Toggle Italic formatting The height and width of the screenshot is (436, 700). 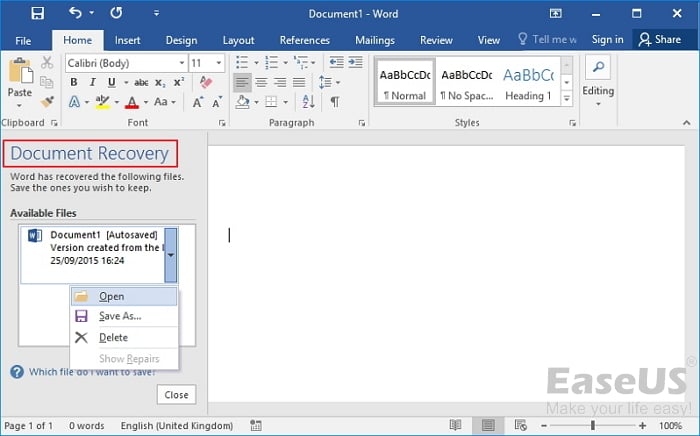[93, 82]
